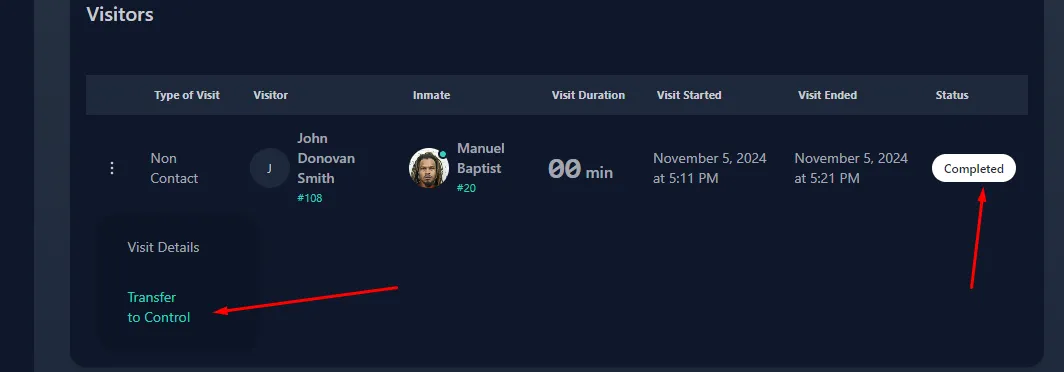Click the Visitor column header

tap(271, 95)
